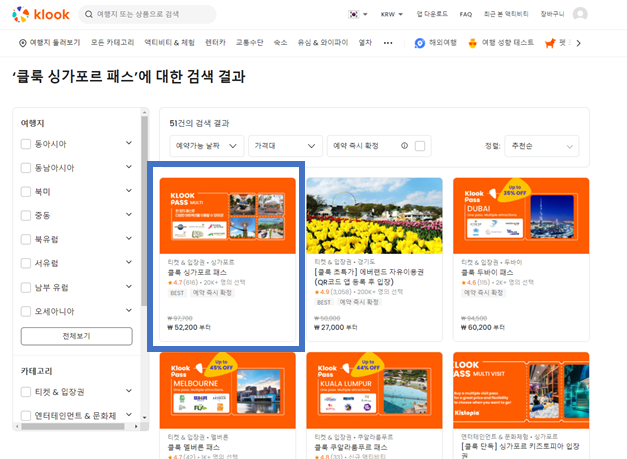The width and height of the screenshot is (627, 459).
Task: Open the 장바구니 cart link
Action: pyautogui.click(x=552, y=14)
